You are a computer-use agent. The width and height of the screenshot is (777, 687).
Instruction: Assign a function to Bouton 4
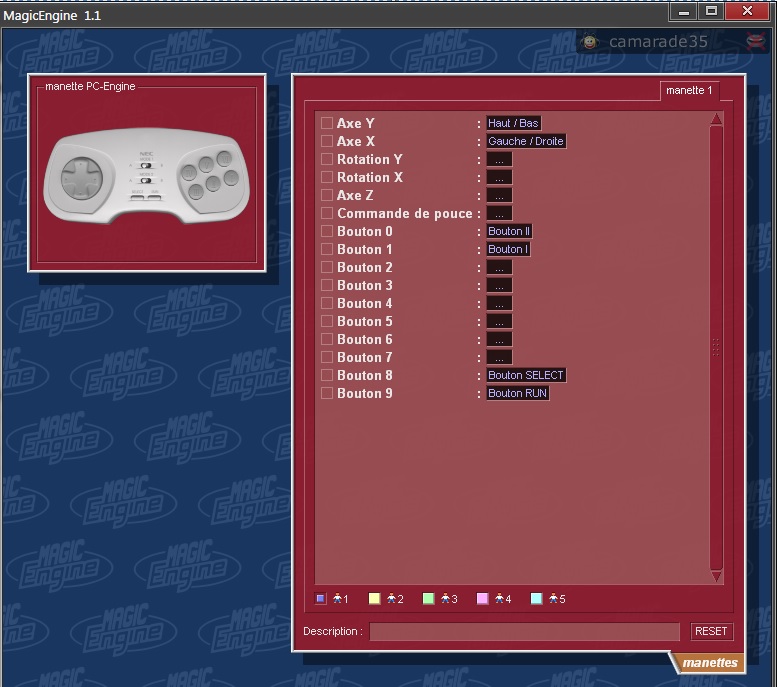(x=499, y=303)
